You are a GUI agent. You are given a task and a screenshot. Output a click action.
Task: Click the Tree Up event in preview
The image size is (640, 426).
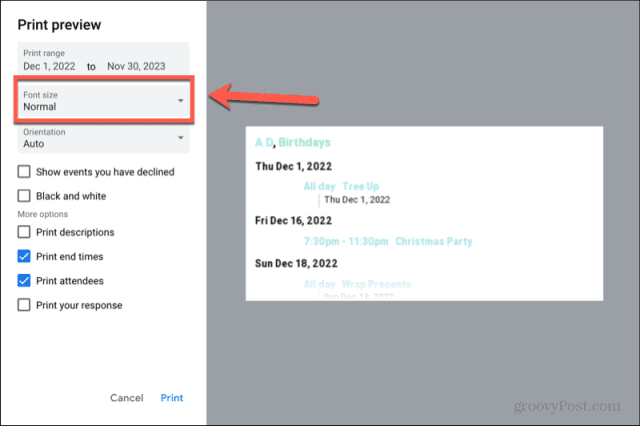pyautogui.click(x=360, y=186)
